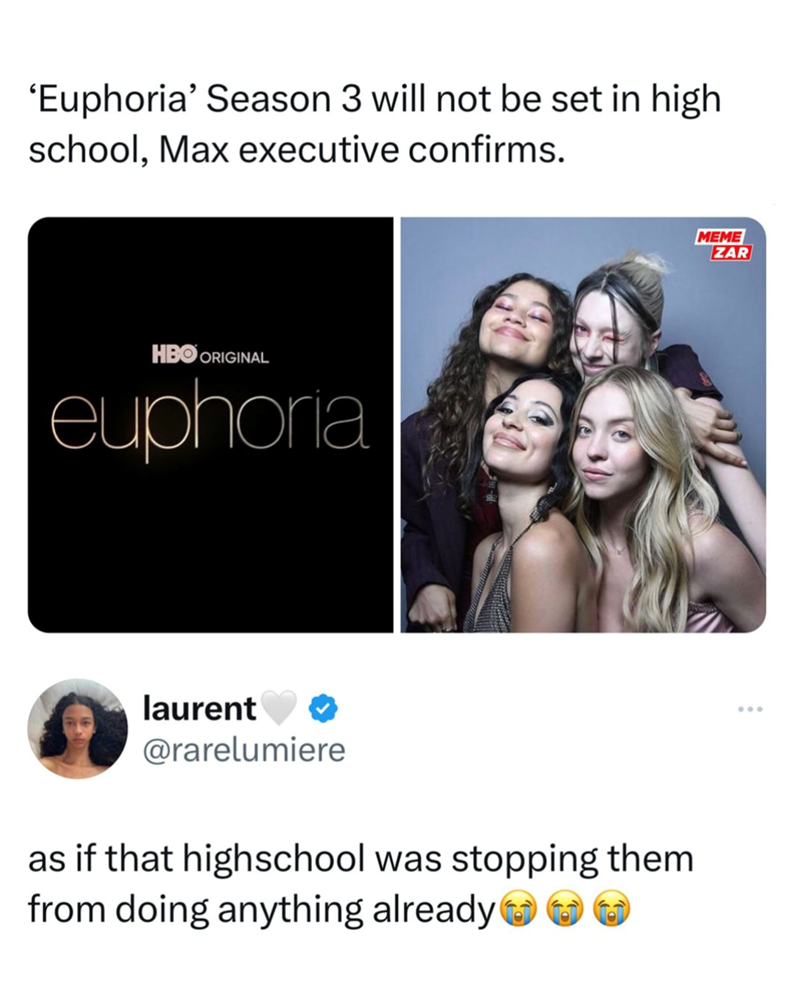This screenshot has width=800, height=991.
Task: Click the Meme Zar watermark logo
Action: [724, 245]
